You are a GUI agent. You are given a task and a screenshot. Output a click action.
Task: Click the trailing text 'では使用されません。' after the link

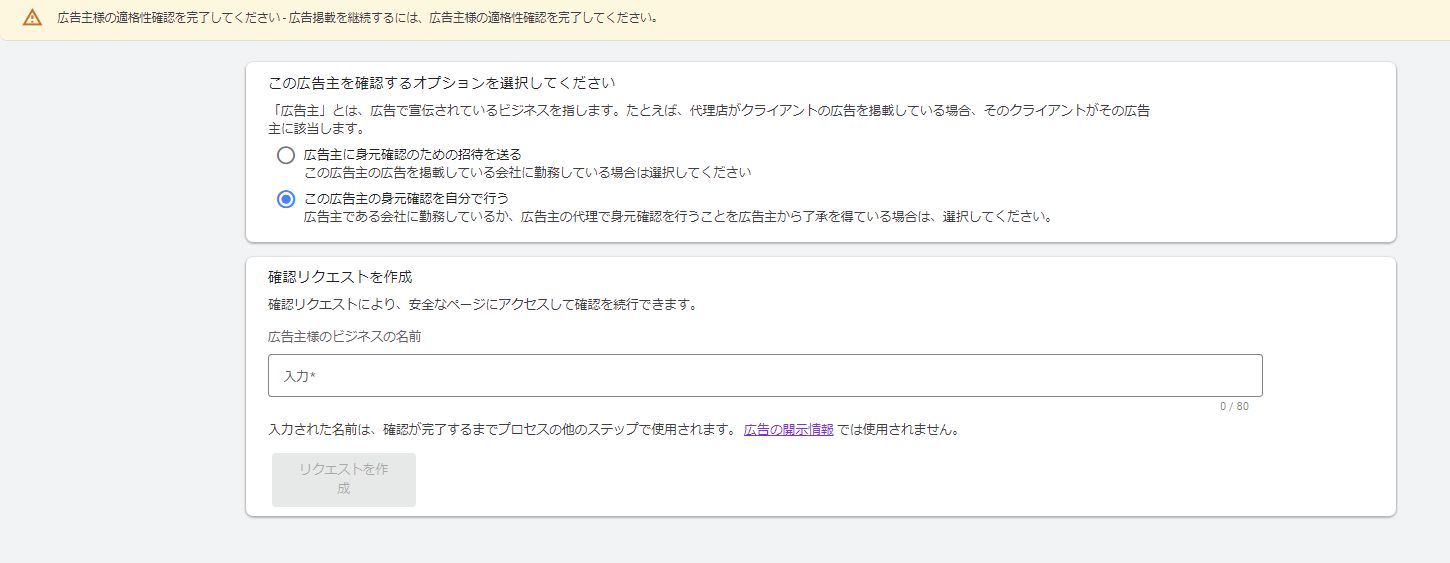pyautogui.click(x=898, y=431)
